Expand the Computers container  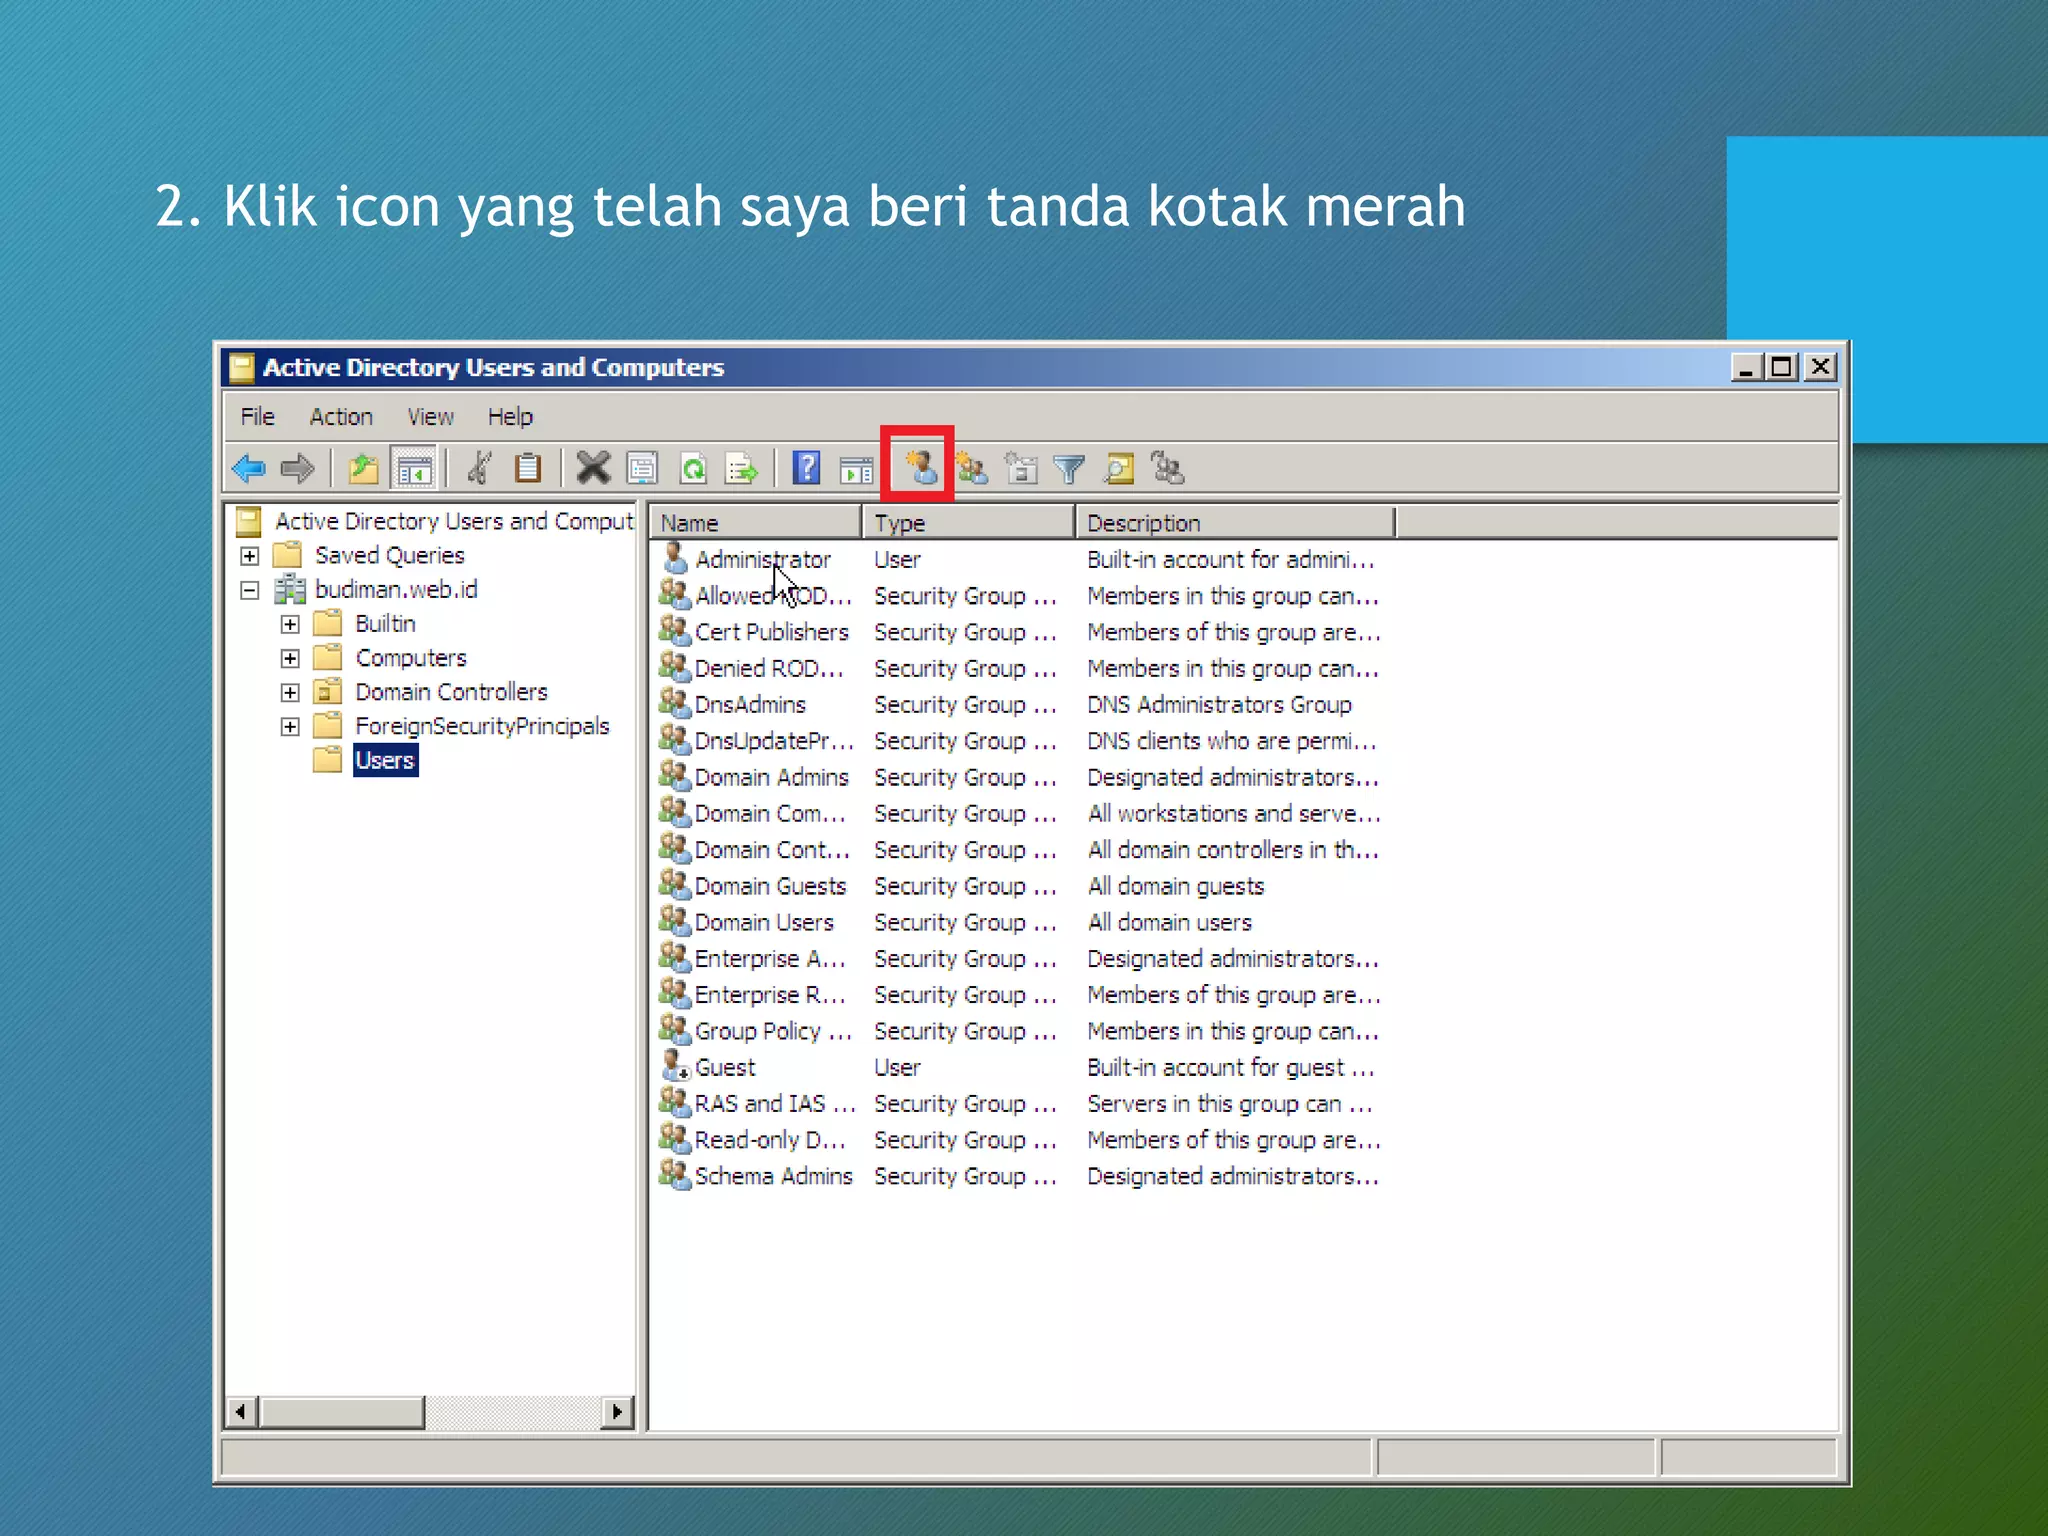(x=290, y=658)
